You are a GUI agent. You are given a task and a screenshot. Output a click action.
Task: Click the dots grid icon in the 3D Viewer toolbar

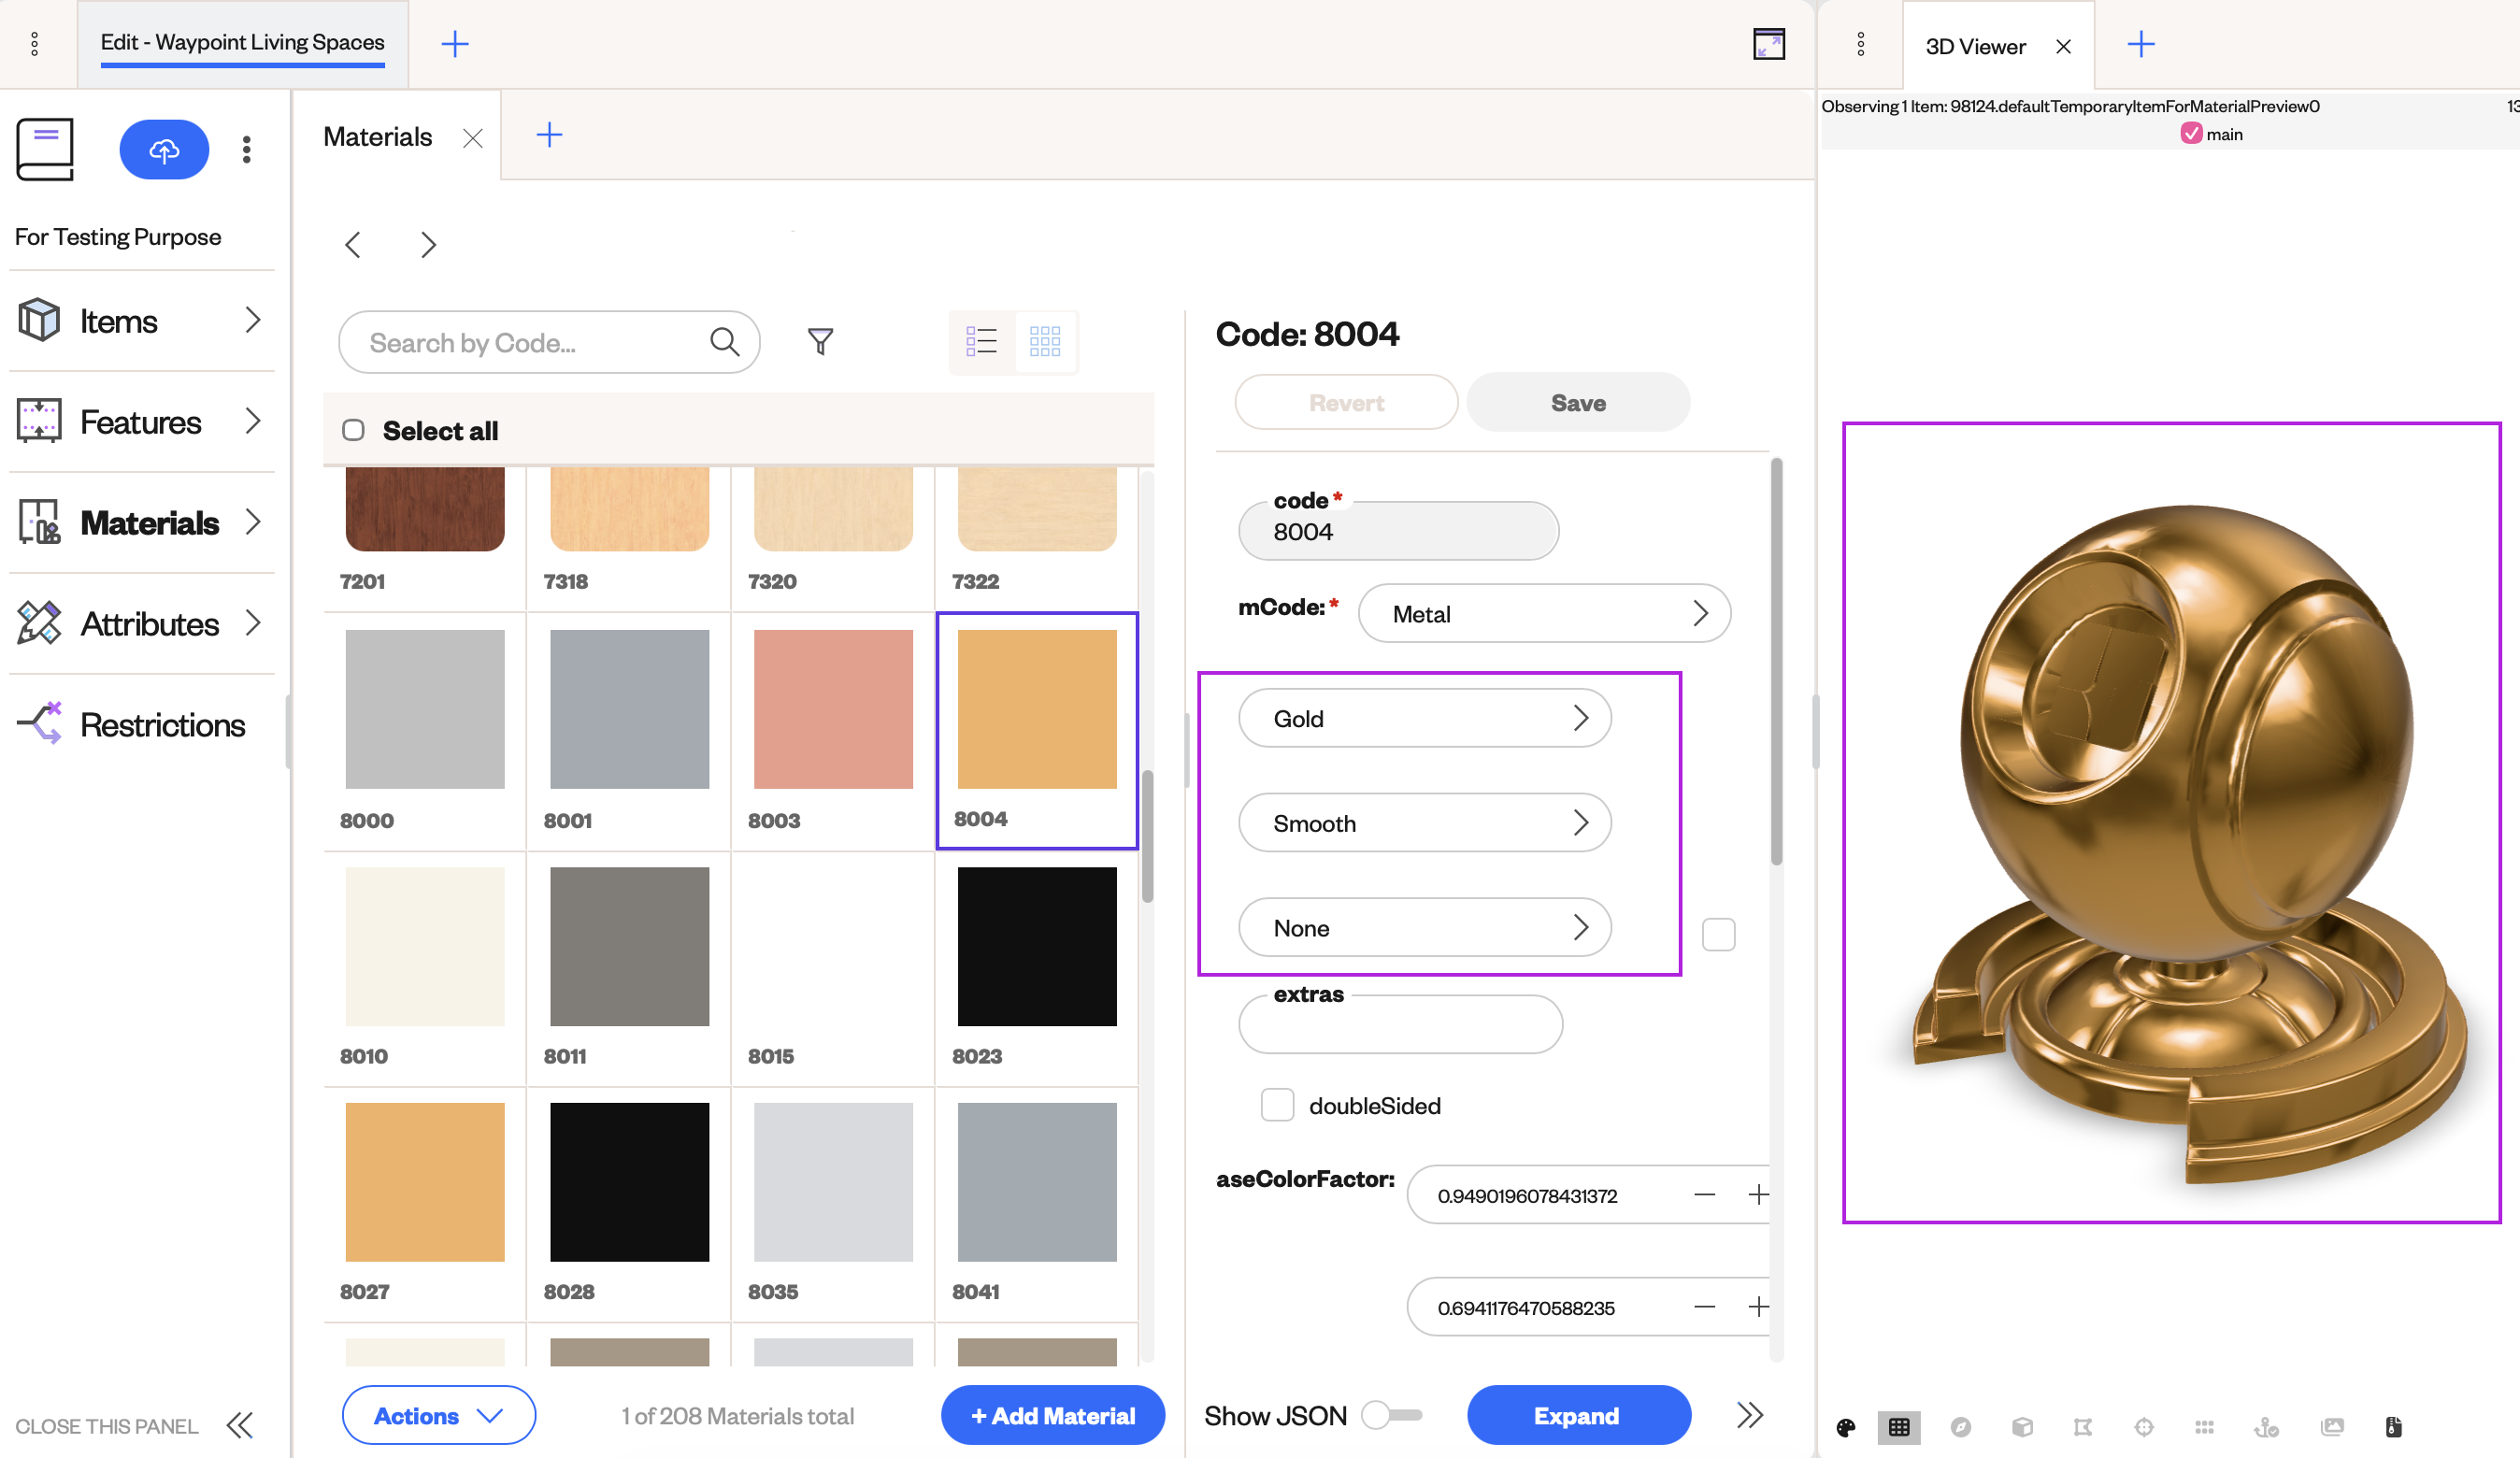pyautogui.click(x=2204, y=1427)
